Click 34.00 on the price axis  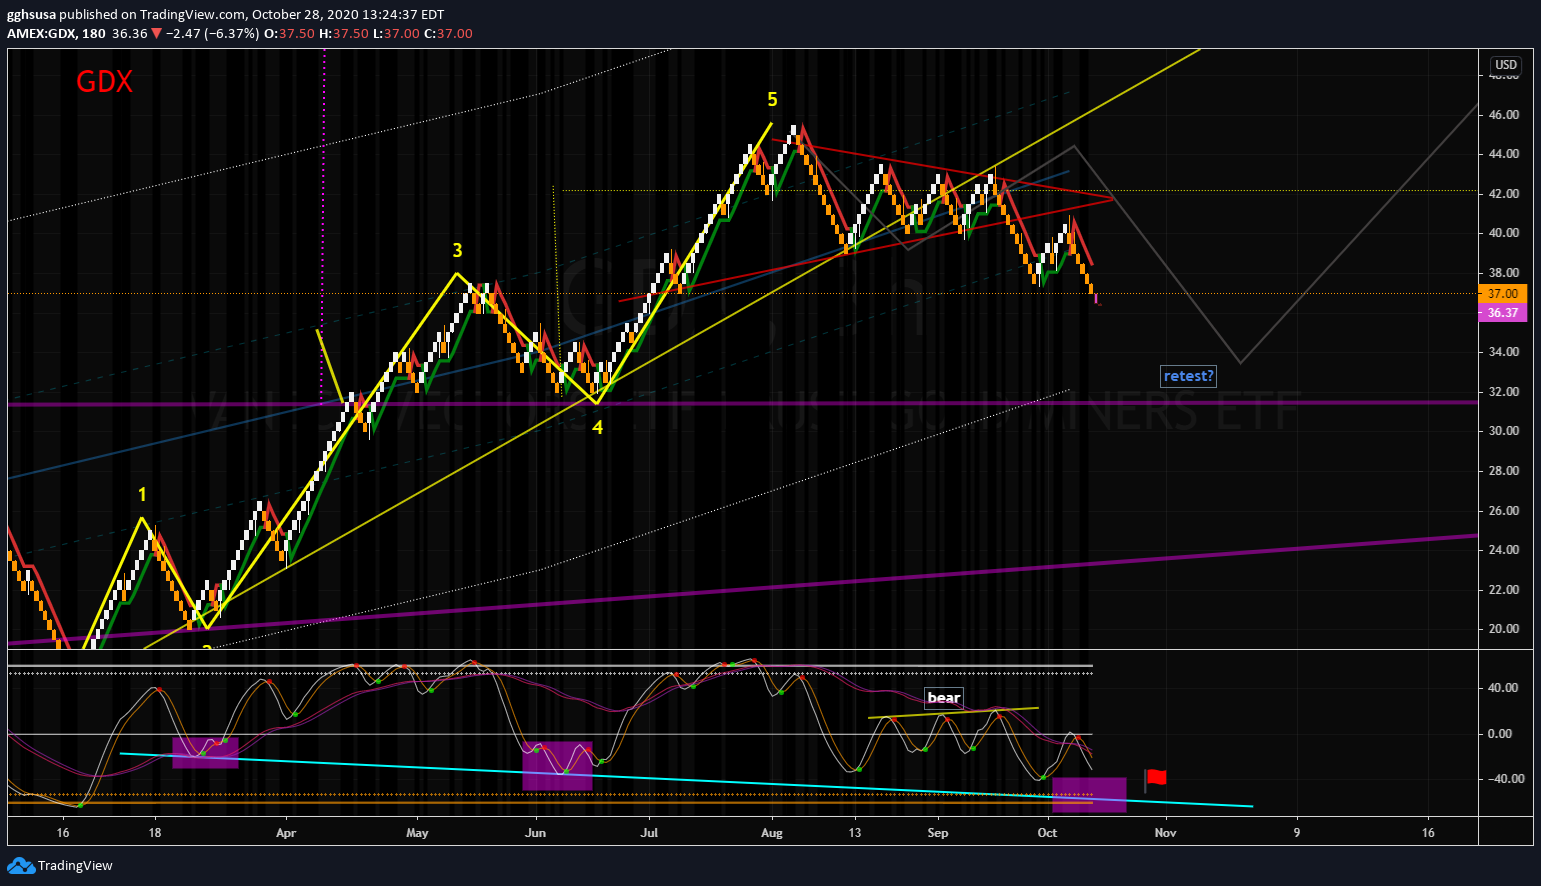pyautogui.click(x=1503, y=352)
